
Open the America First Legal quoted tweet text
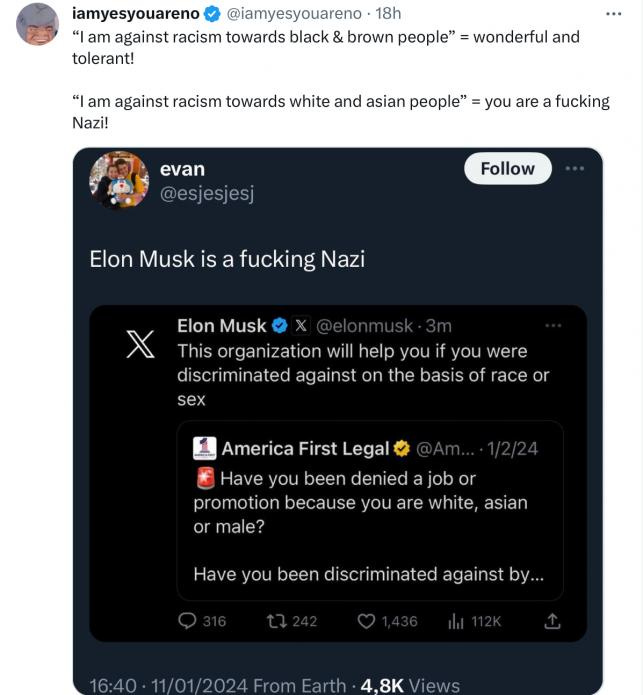pos(360,502)
